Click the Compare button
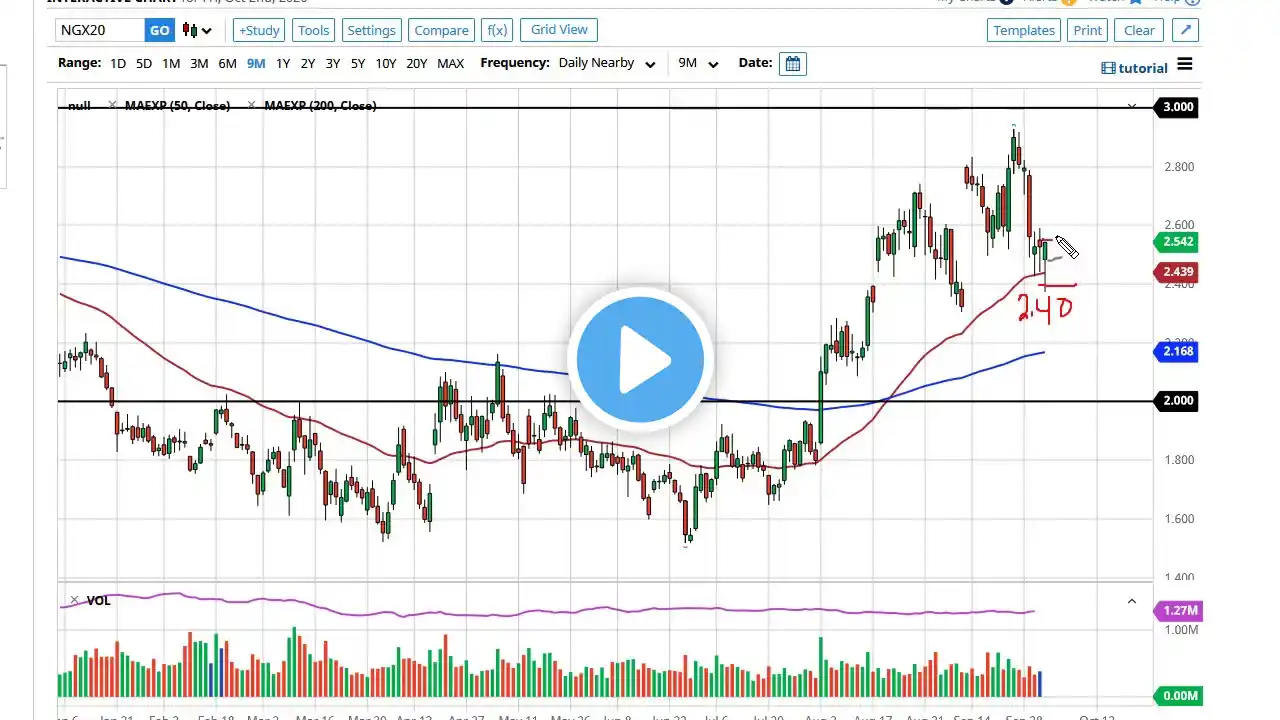The image size is (1280, 720). click(x=441, y=30)
